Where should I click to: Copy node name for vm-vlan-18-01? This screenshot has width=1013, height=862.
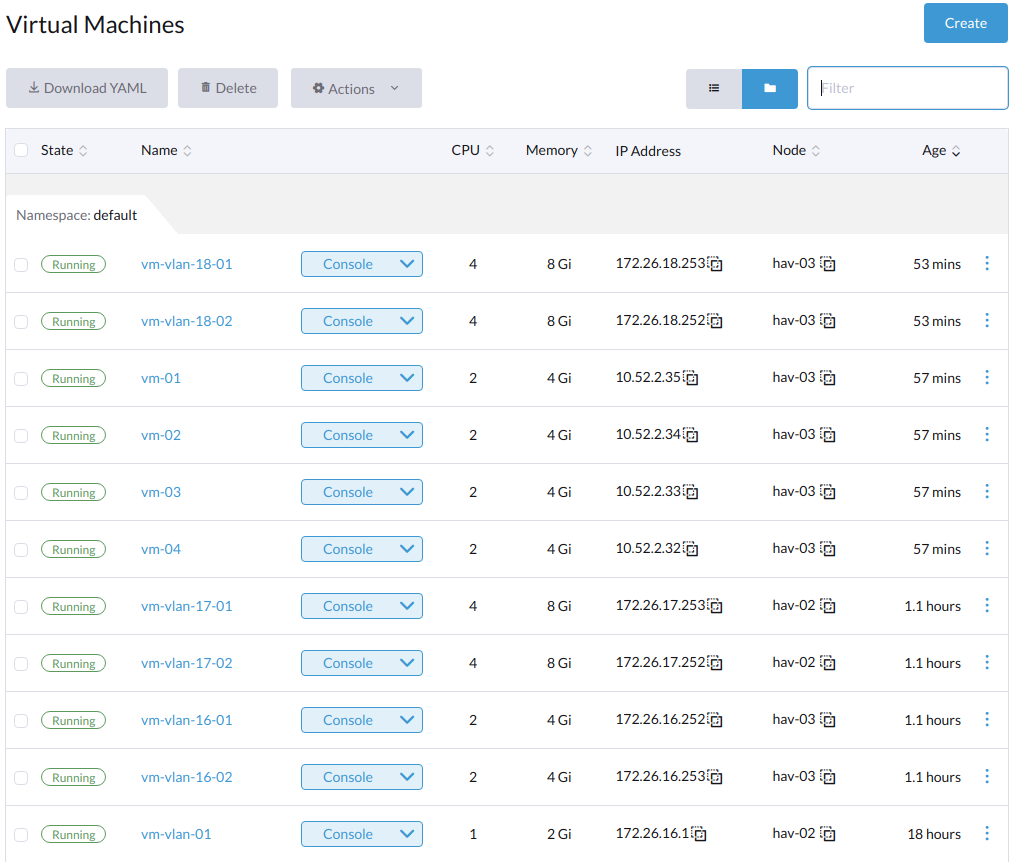828,264
